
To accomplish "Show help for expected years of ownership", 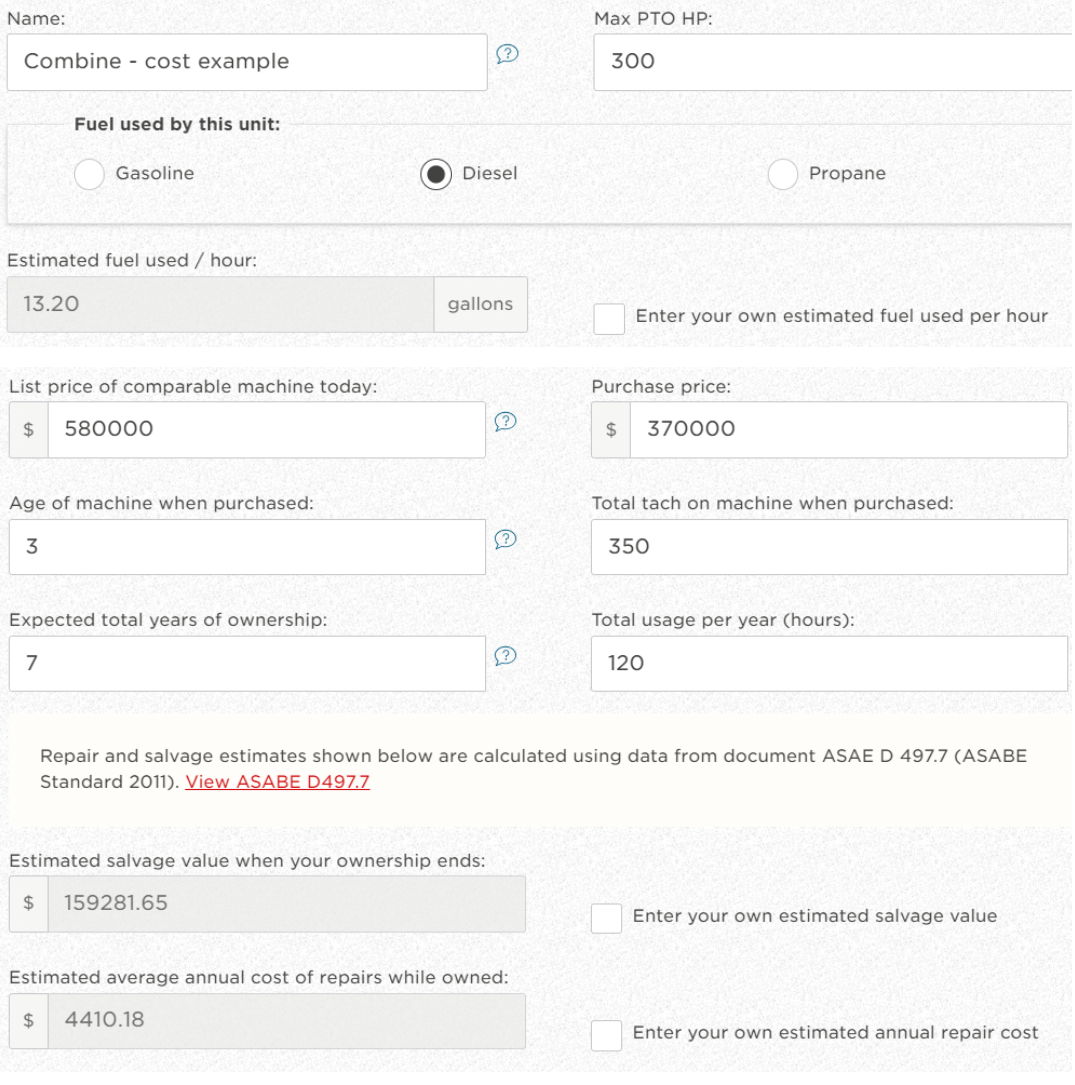I will (506, 656).
